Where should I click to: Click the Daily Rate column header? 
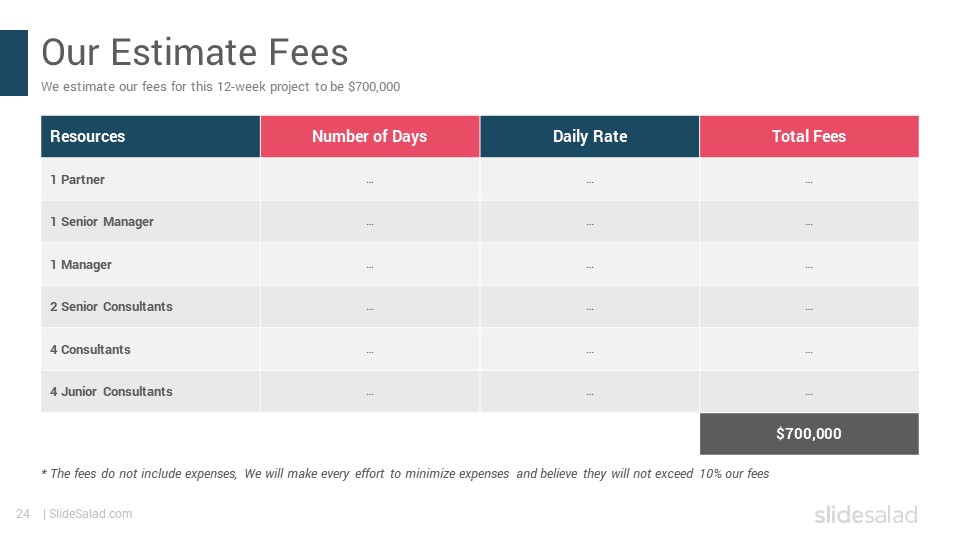tap(590, 137)
